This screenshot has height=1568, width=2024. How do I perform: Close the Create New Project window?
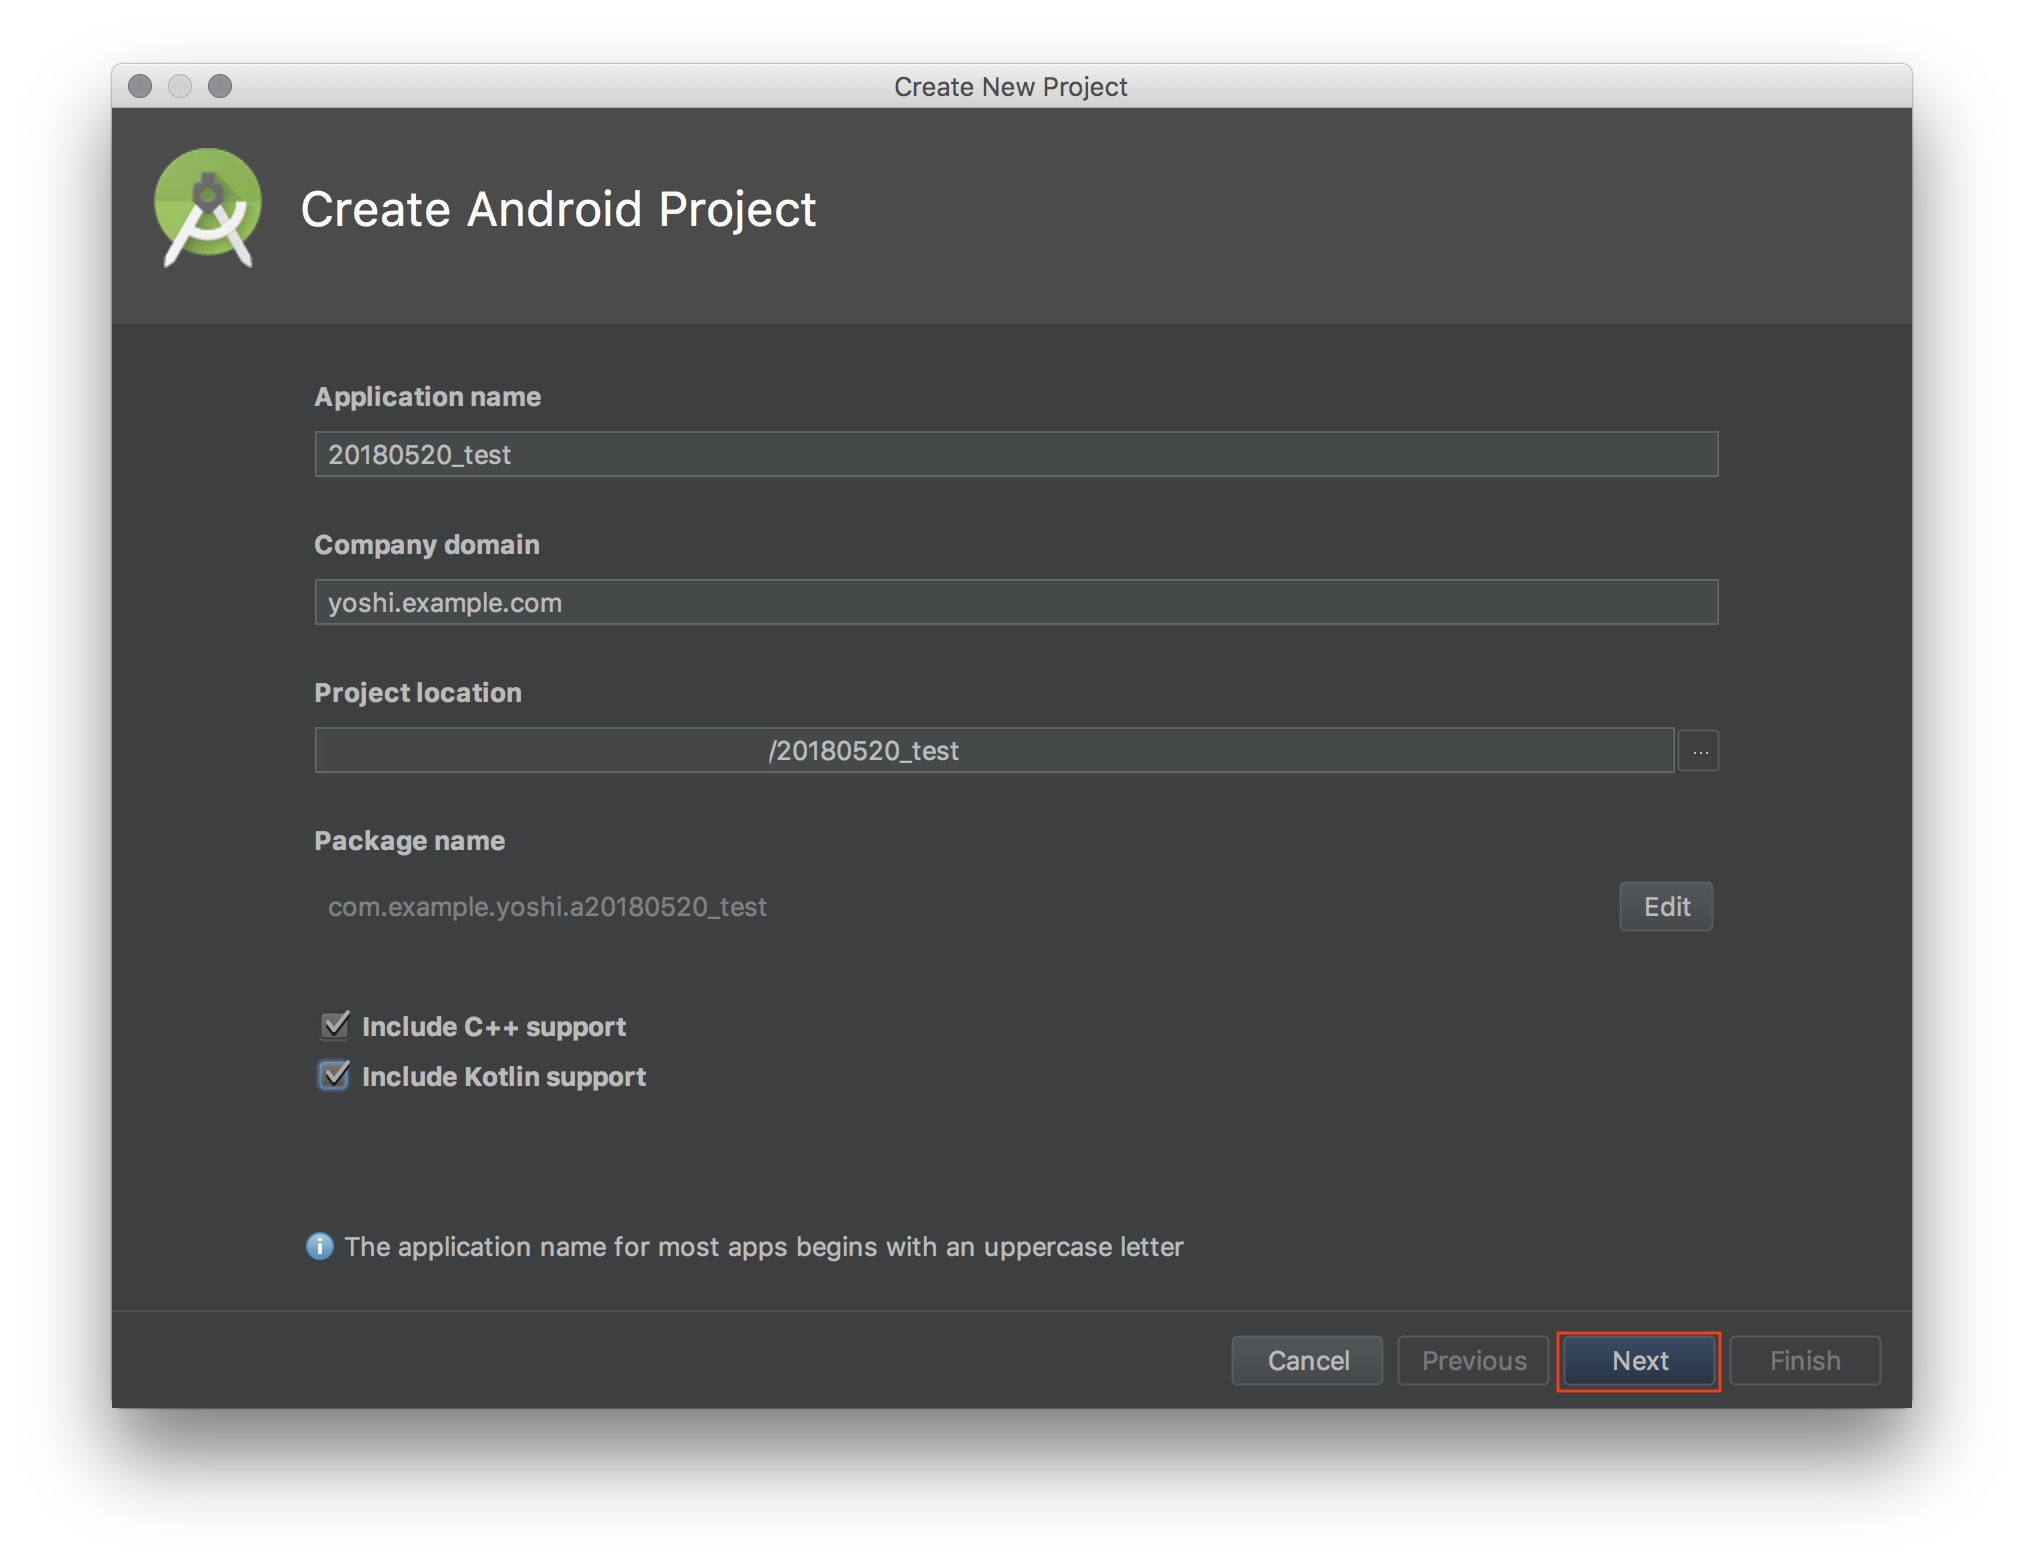click(140, 86)
